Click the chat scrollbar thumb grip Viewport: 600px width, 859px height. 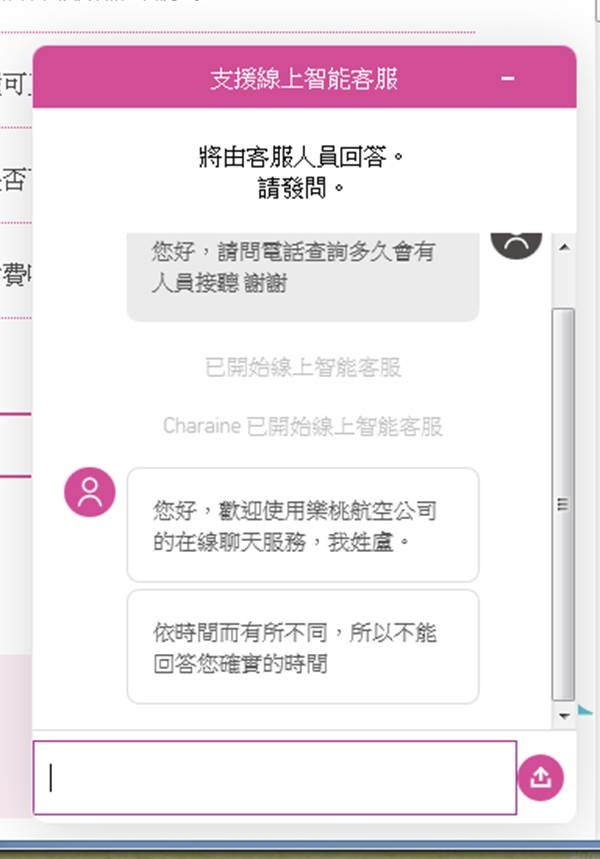[x=563, y=504]
